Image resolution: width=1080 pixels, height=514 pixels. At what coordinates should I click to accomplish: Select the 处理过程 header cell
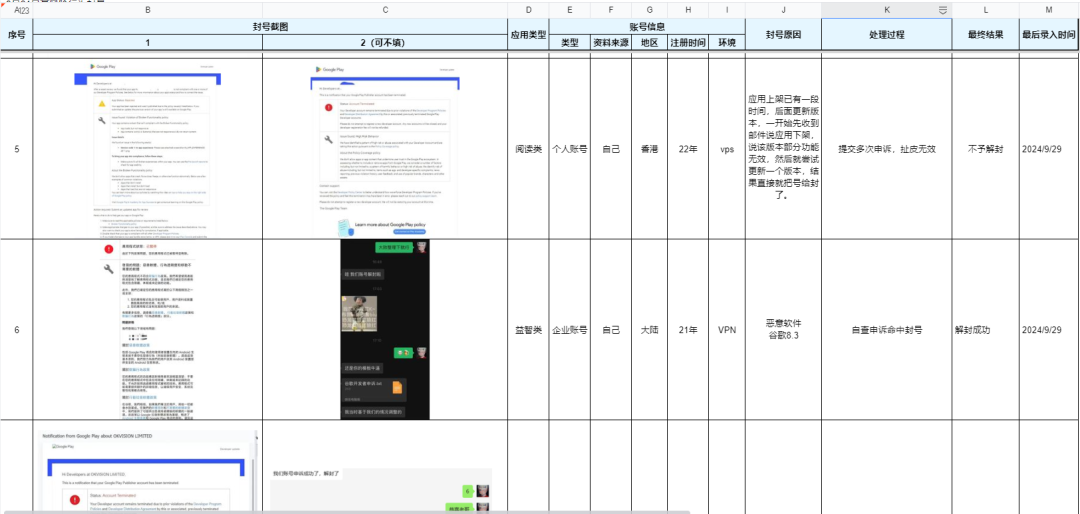click(x=886, y=34)
